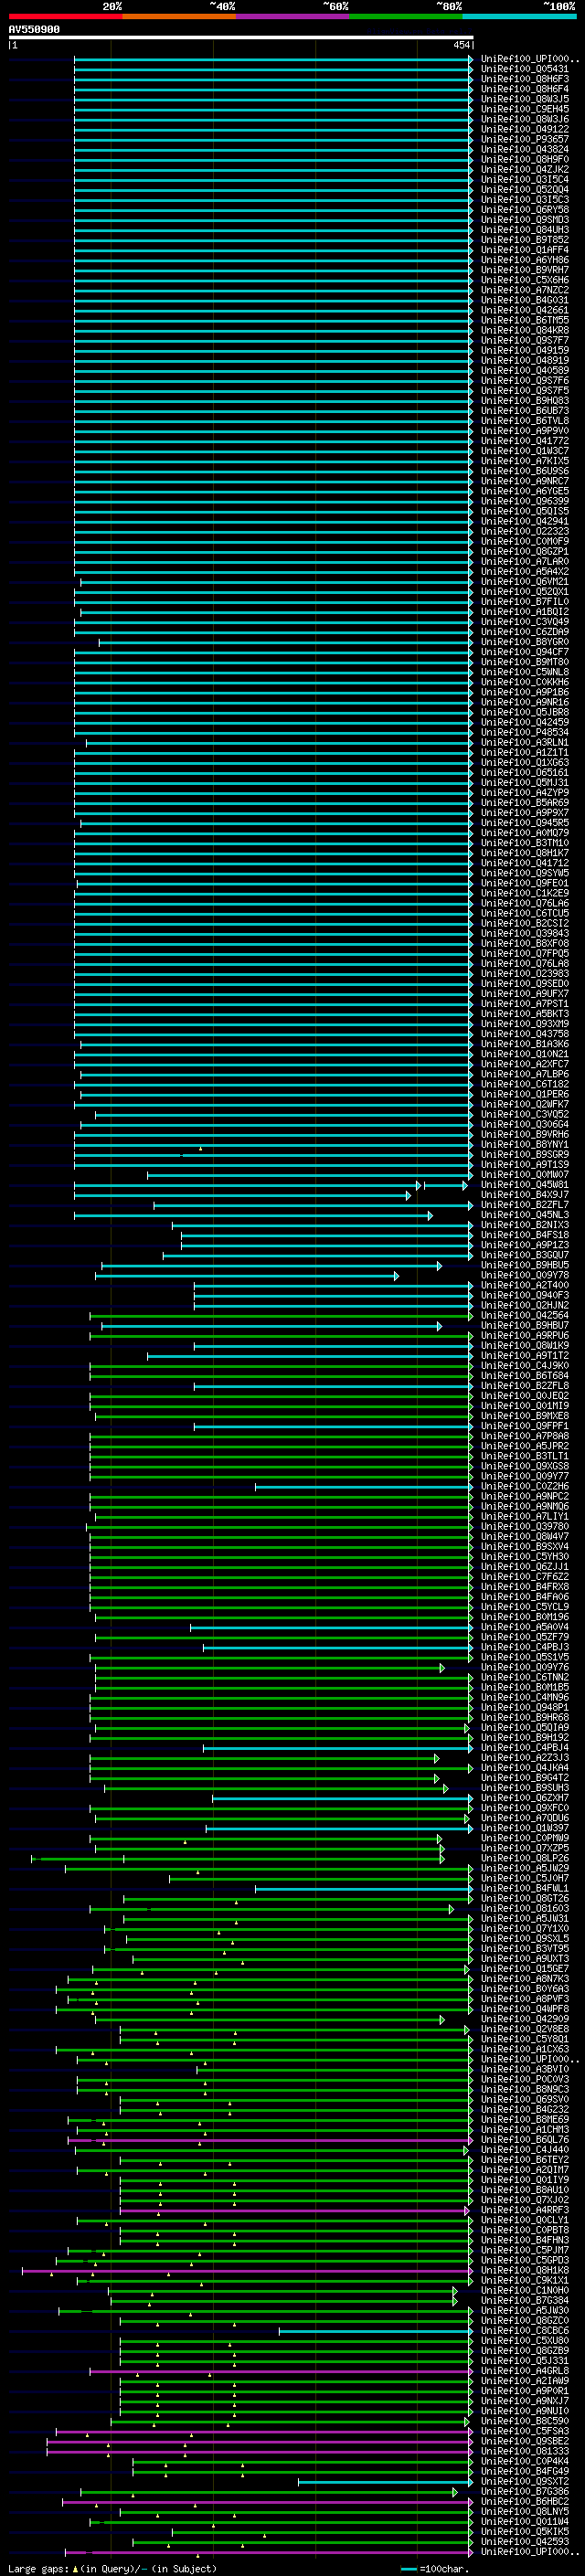Open hit UniRef100_C5FSA3
Image resolution: width=585 pixels, height=2576 pixels.
pos(525,2431)
